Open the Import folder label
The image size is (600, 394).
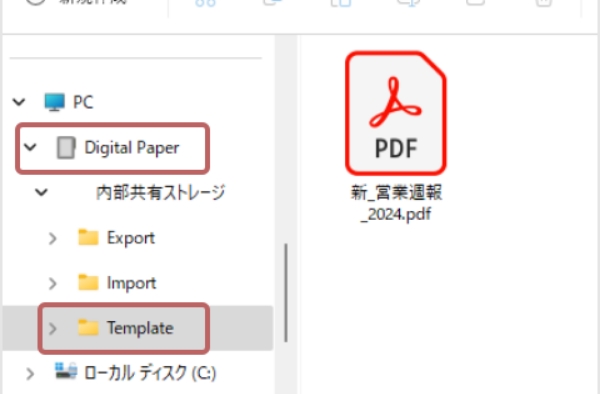tap(131, 283)
